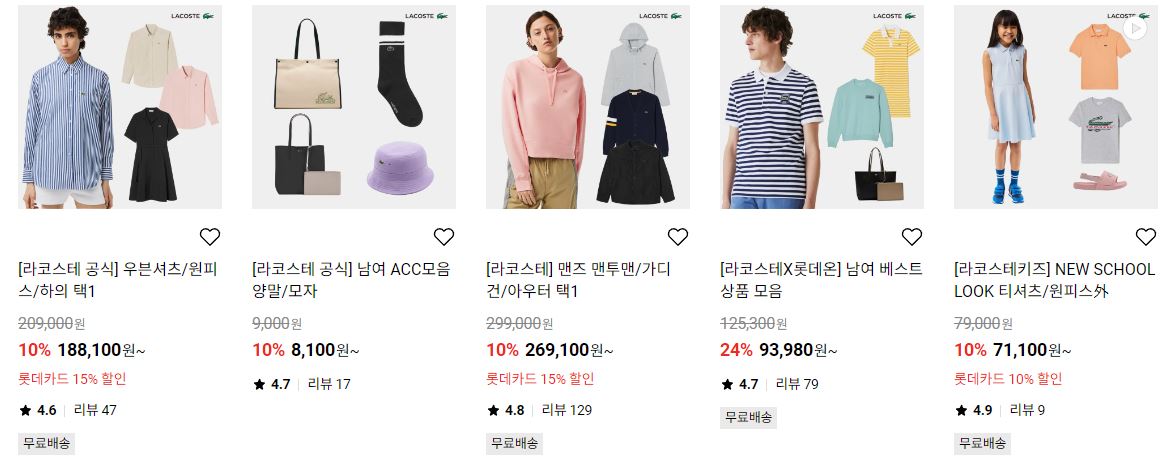Favorite the 우븐셔츠/원피스 product with heart
Image resolution: width=1173 pixels, height=468 pixels.
[209, 237]
